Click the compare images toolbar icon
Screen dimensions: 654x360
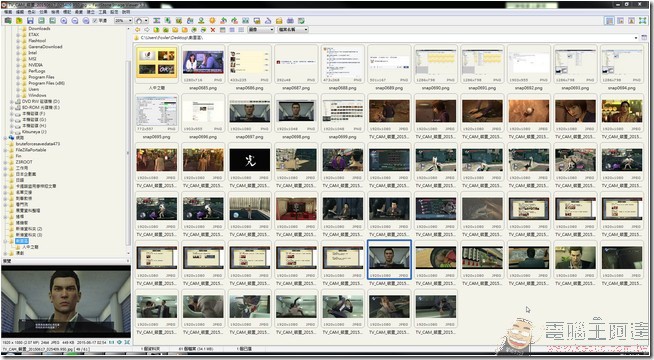click(x=246, y=20)
